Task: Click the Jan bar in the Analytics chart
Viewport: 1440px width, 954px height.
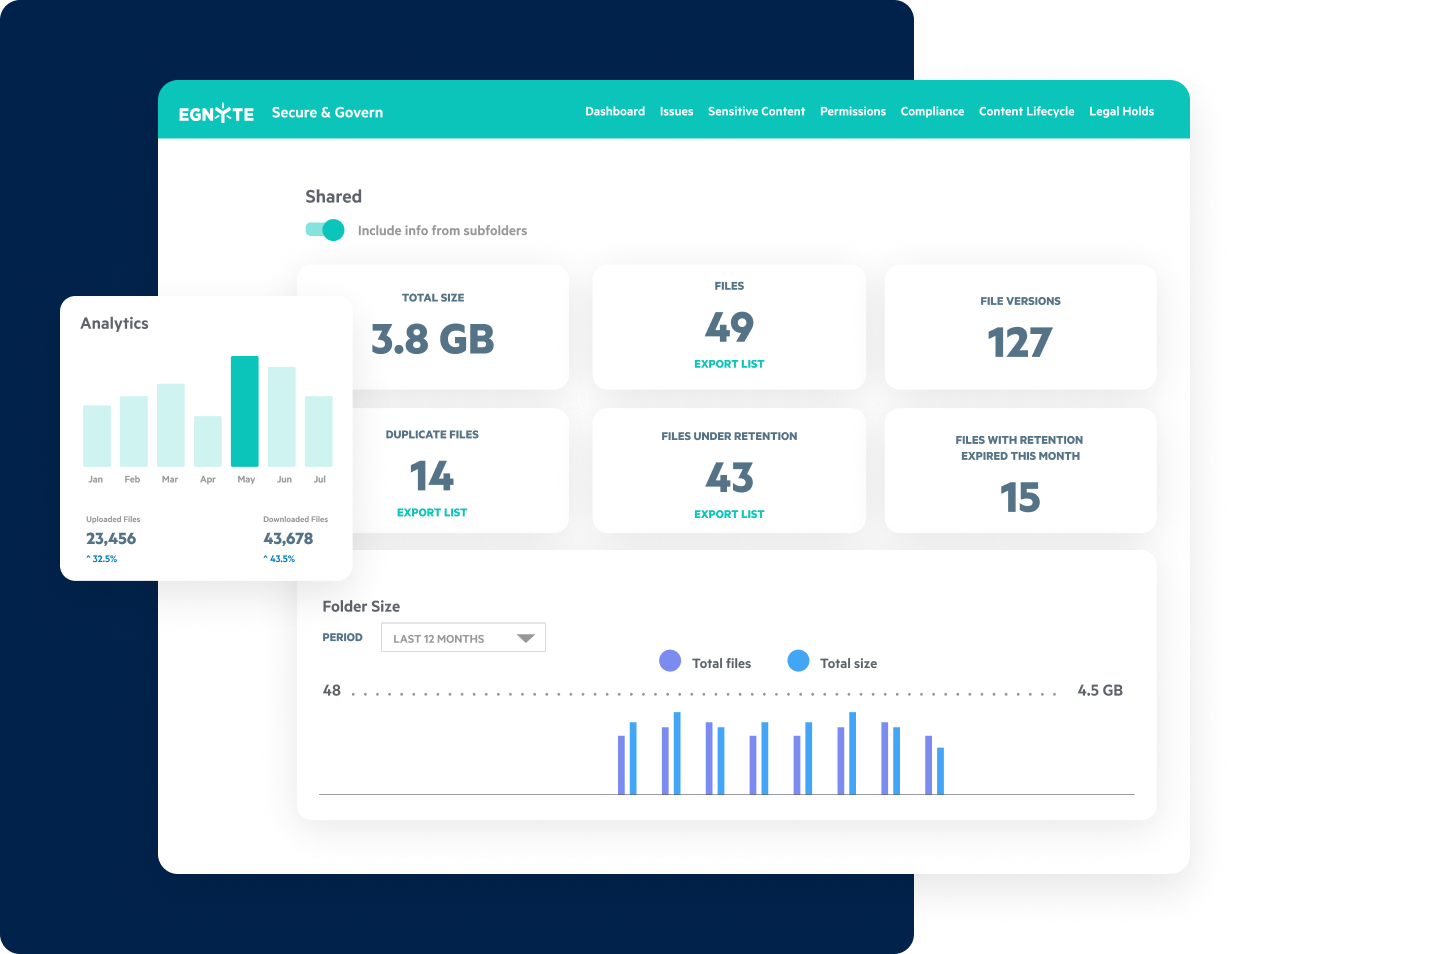Action: (96, 435)
